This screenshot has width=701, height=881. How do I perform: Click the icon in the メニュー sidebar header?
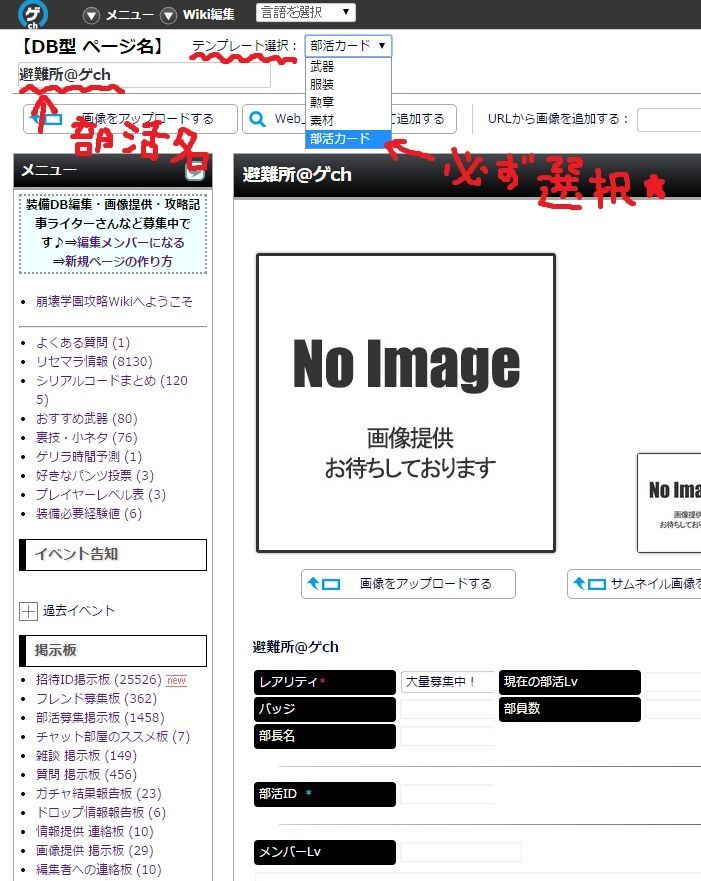[x=195, y=171]
